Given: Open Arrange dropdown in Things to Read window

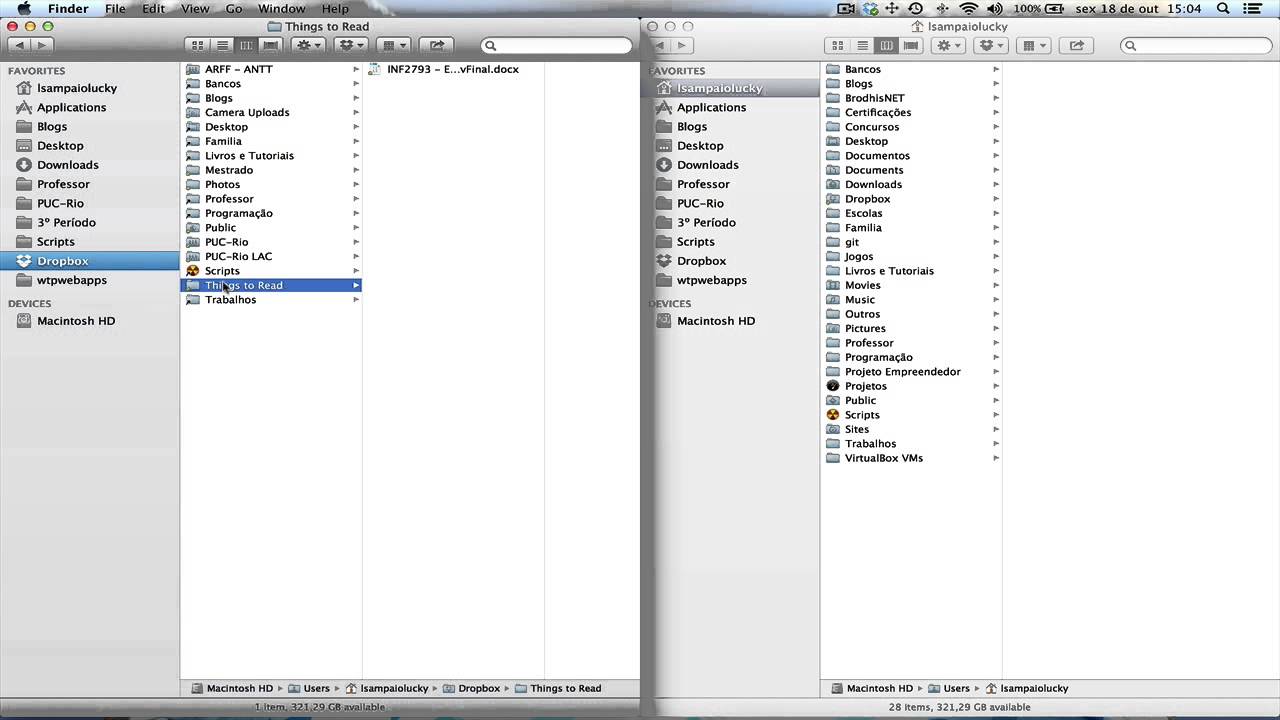Looking at the screenshot, I should point(392,45).
